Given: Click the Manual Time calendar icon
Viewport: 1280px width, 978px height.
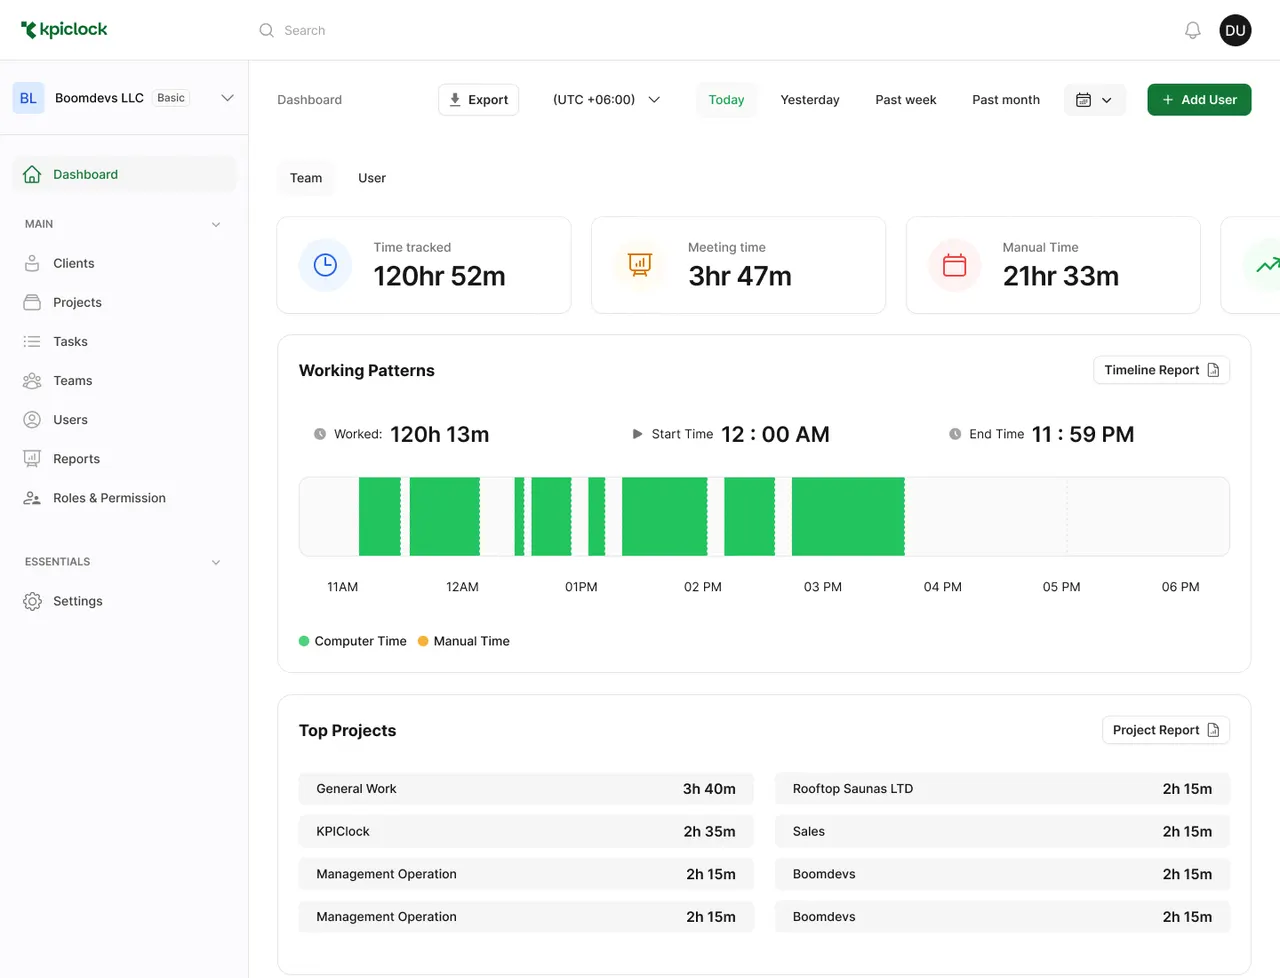Looking at the screenshot, I should tap(955, 265).
